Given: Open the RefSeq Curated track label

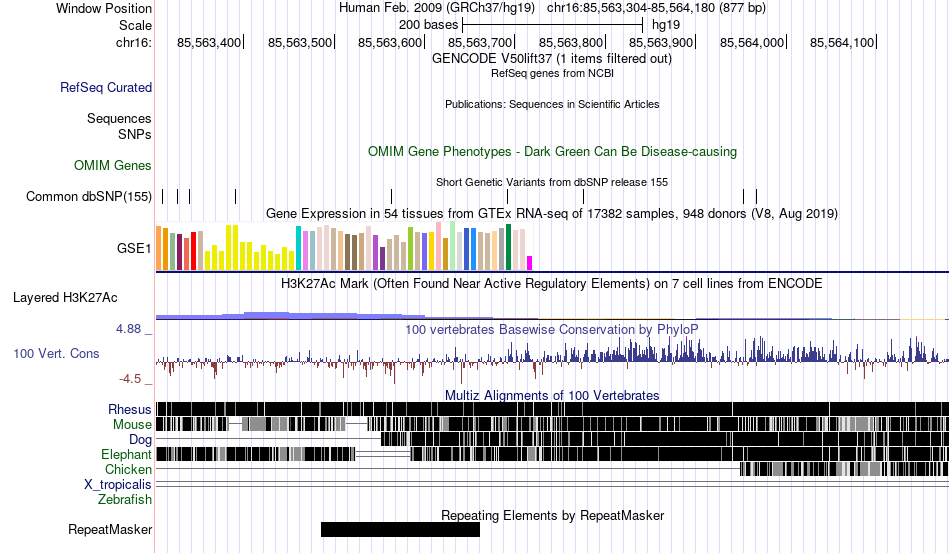Looking at the screenshot, I should [x=106, y=87].
